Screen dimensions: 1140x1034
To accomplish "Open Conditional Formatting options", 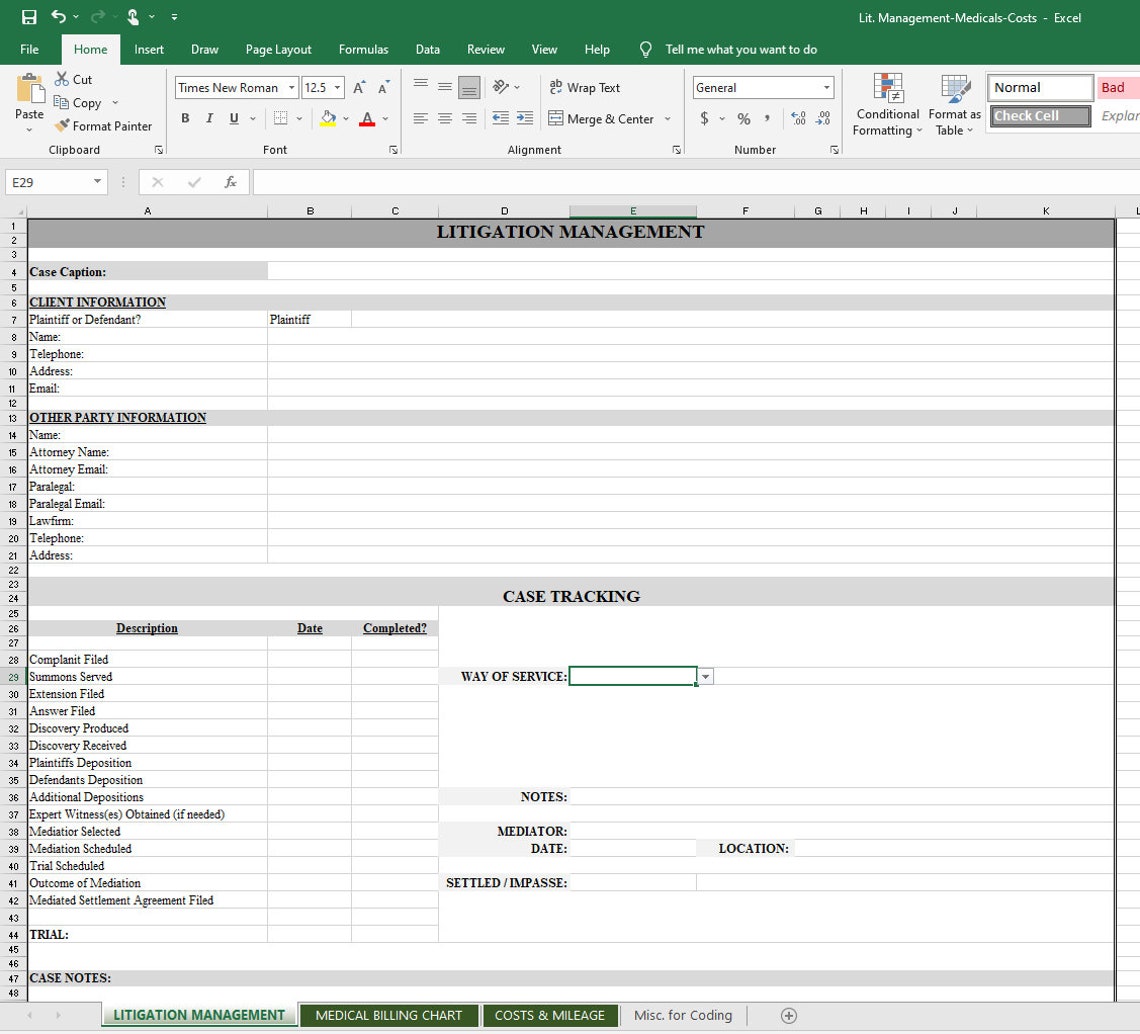I will click(x=887, y=105).
